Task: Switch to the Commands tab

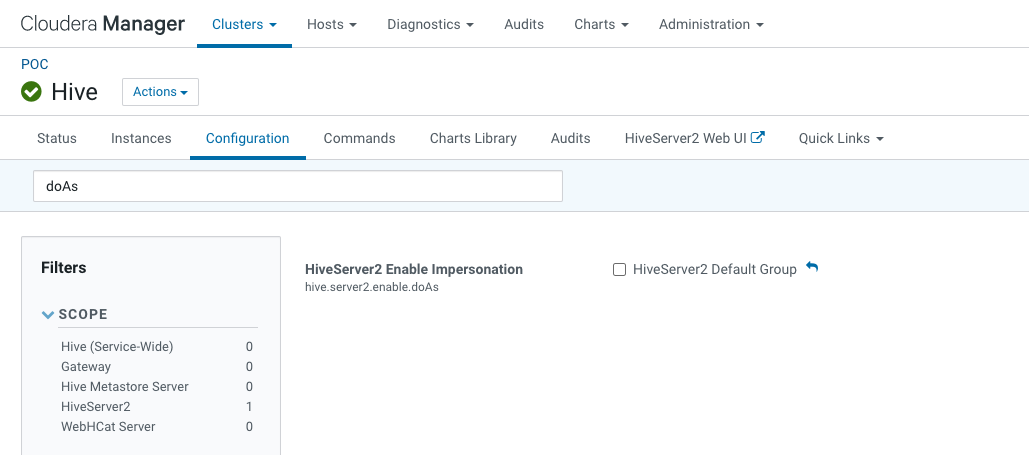Action: [x=360, y=139]
